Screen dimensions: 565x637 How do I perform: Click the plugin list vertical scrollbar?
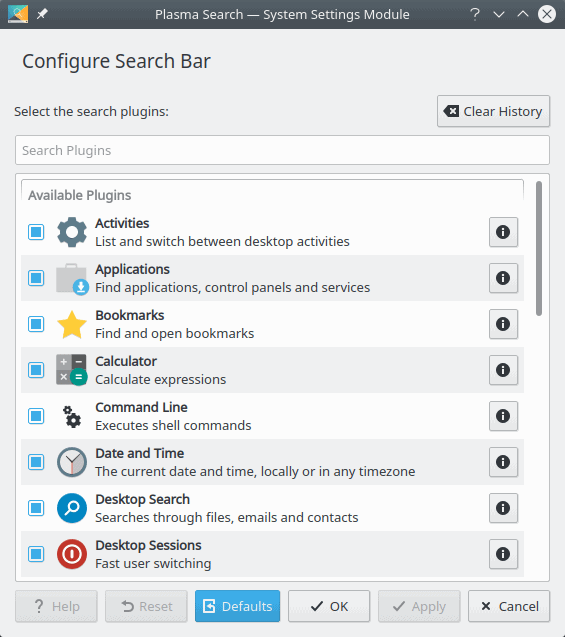tap(539, 248)
